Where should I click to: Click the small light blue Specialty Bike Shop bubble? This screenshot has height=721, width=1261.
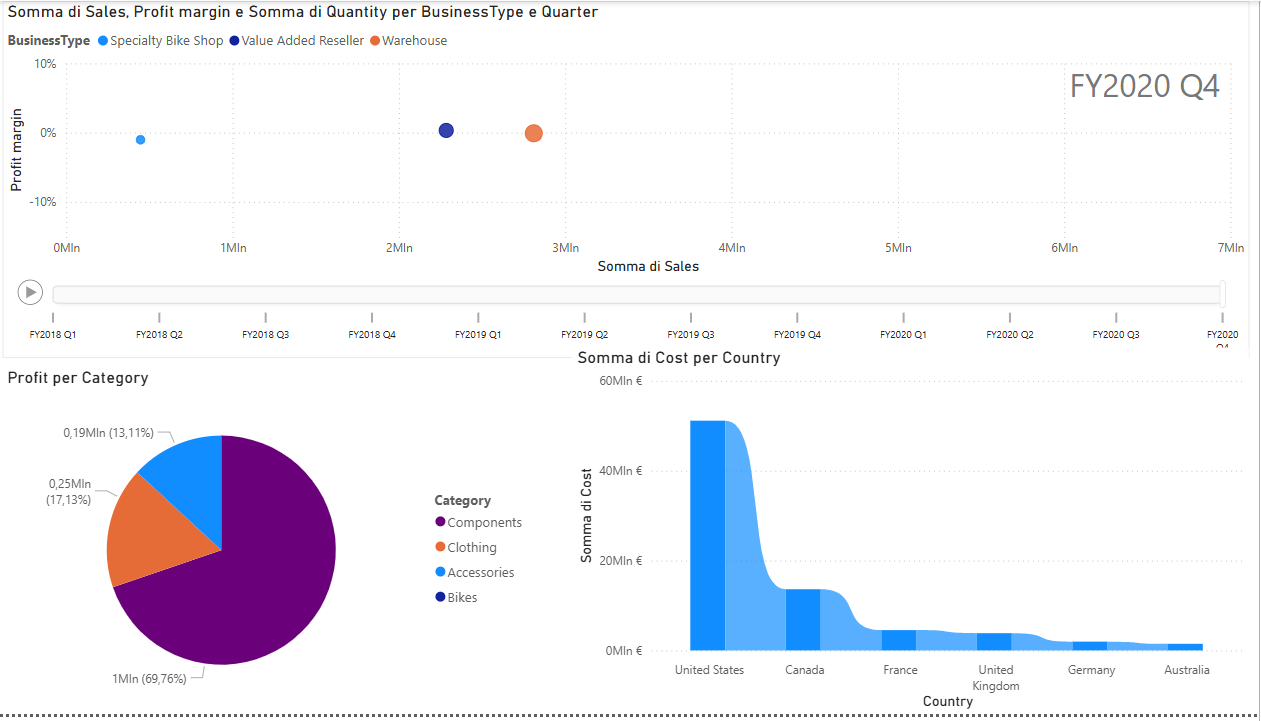141,140
